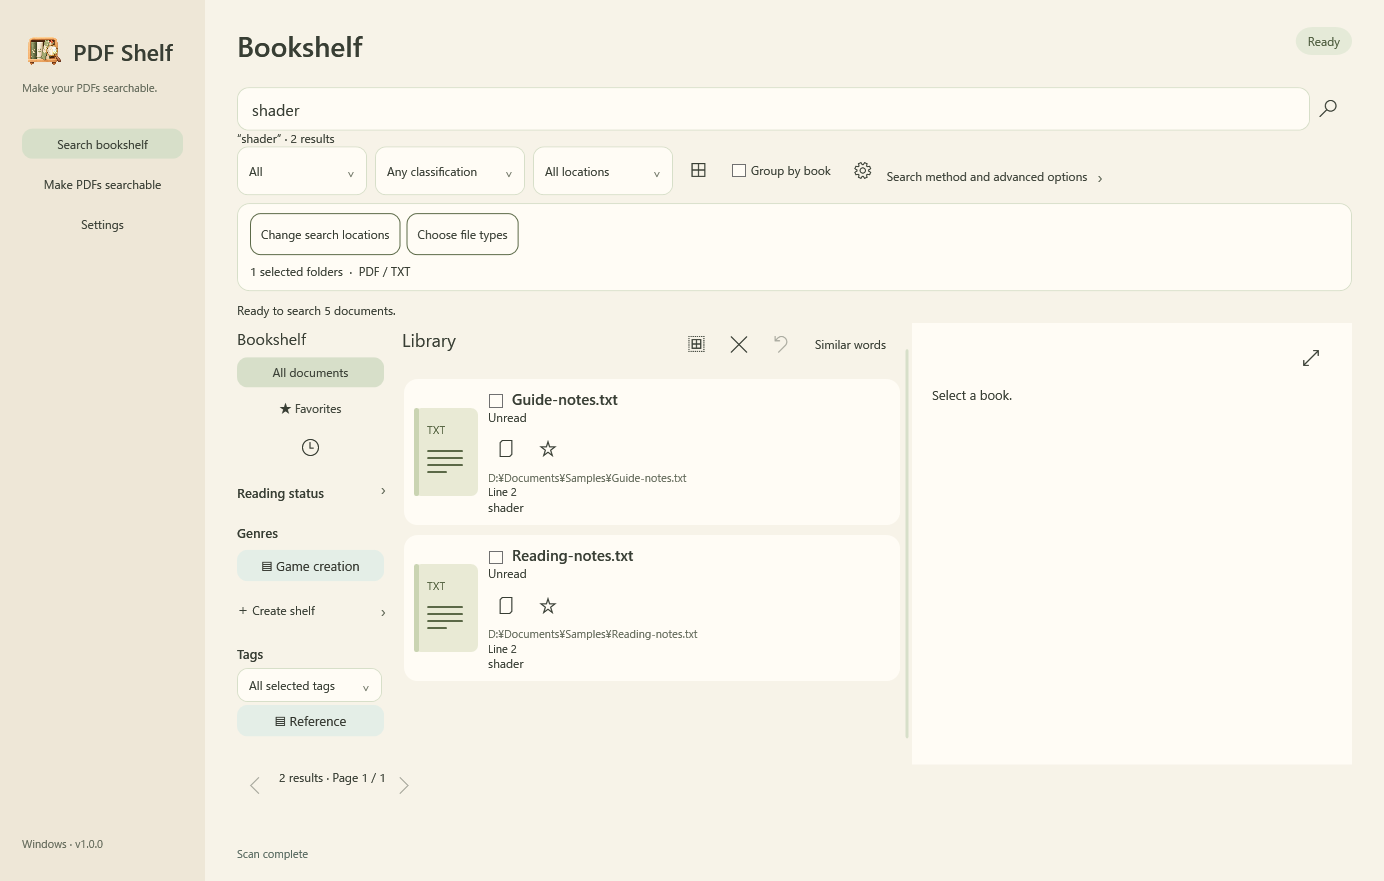1384x881 pixels.
Task: Open Search bookshelf in sidebar
Action: tap(102, 144)
